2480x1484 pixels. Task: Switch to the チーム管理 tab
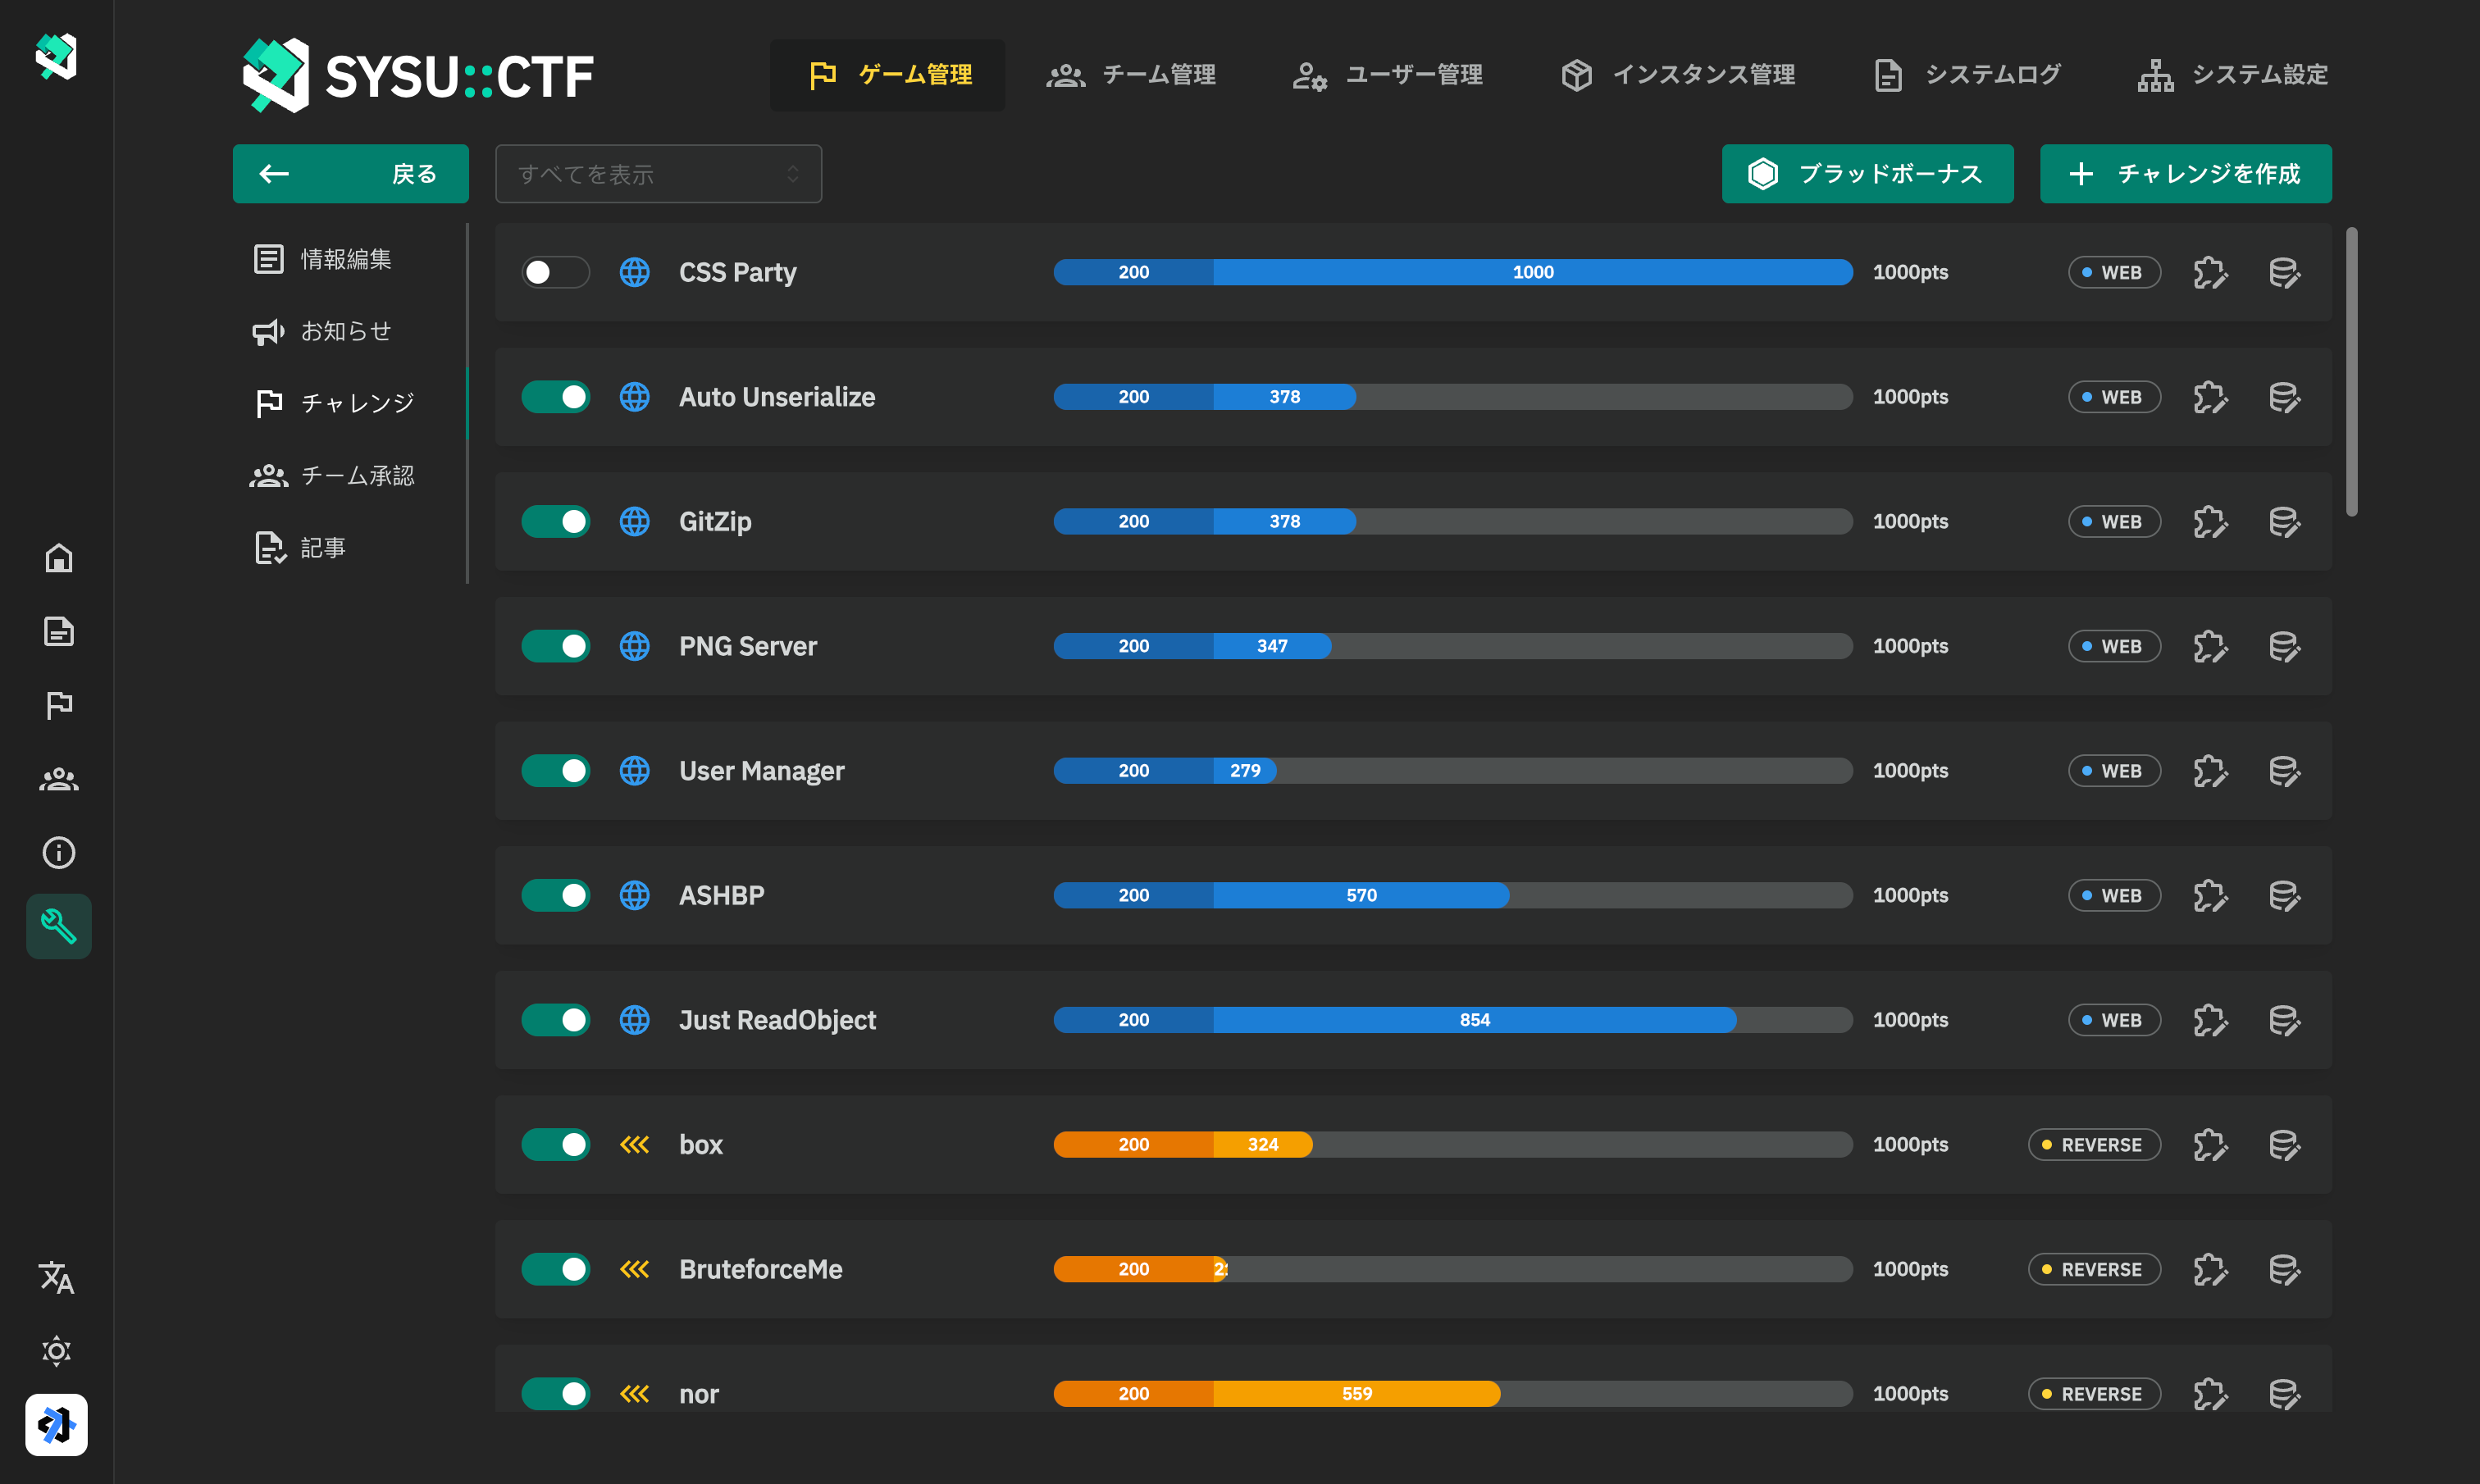tap(1131, 75)
